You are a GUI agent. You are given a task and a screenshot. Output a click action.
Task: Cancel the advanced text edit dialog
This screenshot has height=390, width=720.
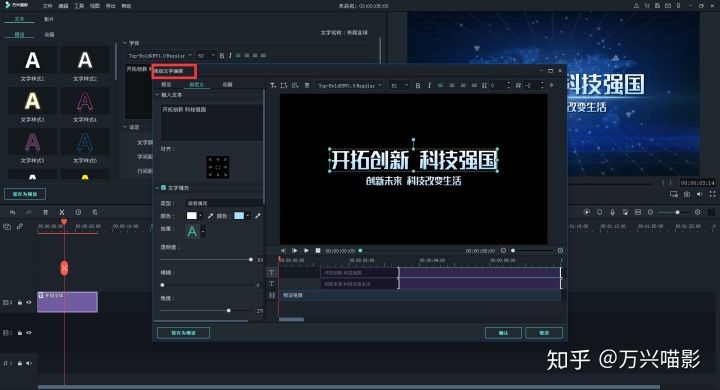coord(544,333)
